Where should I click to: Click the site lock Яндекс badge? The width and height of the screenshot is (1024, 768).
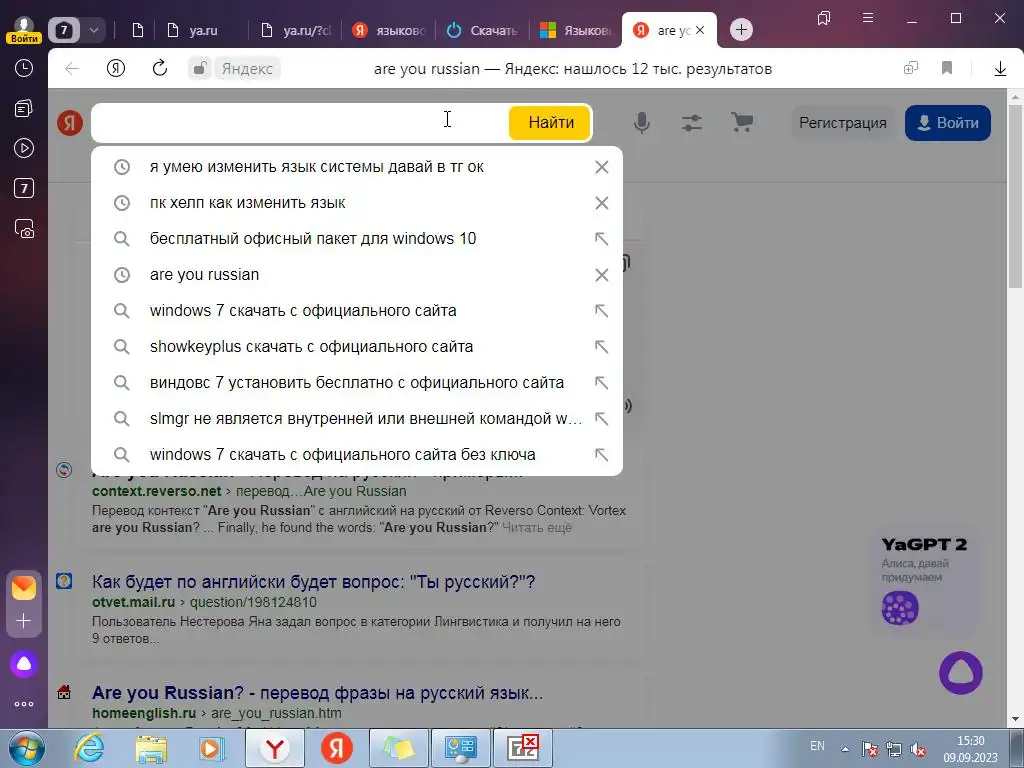234,68
